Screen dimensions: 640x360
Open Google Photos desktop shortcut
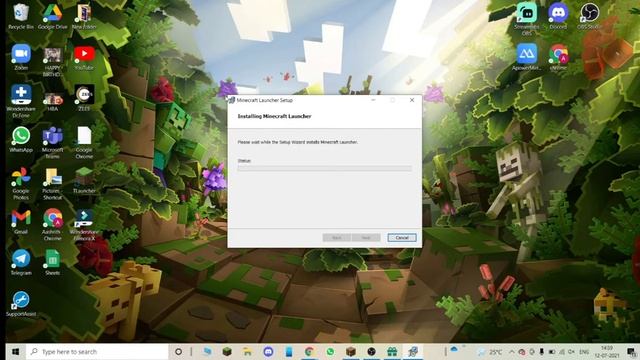pyautogui.click(x=21, y=183)
